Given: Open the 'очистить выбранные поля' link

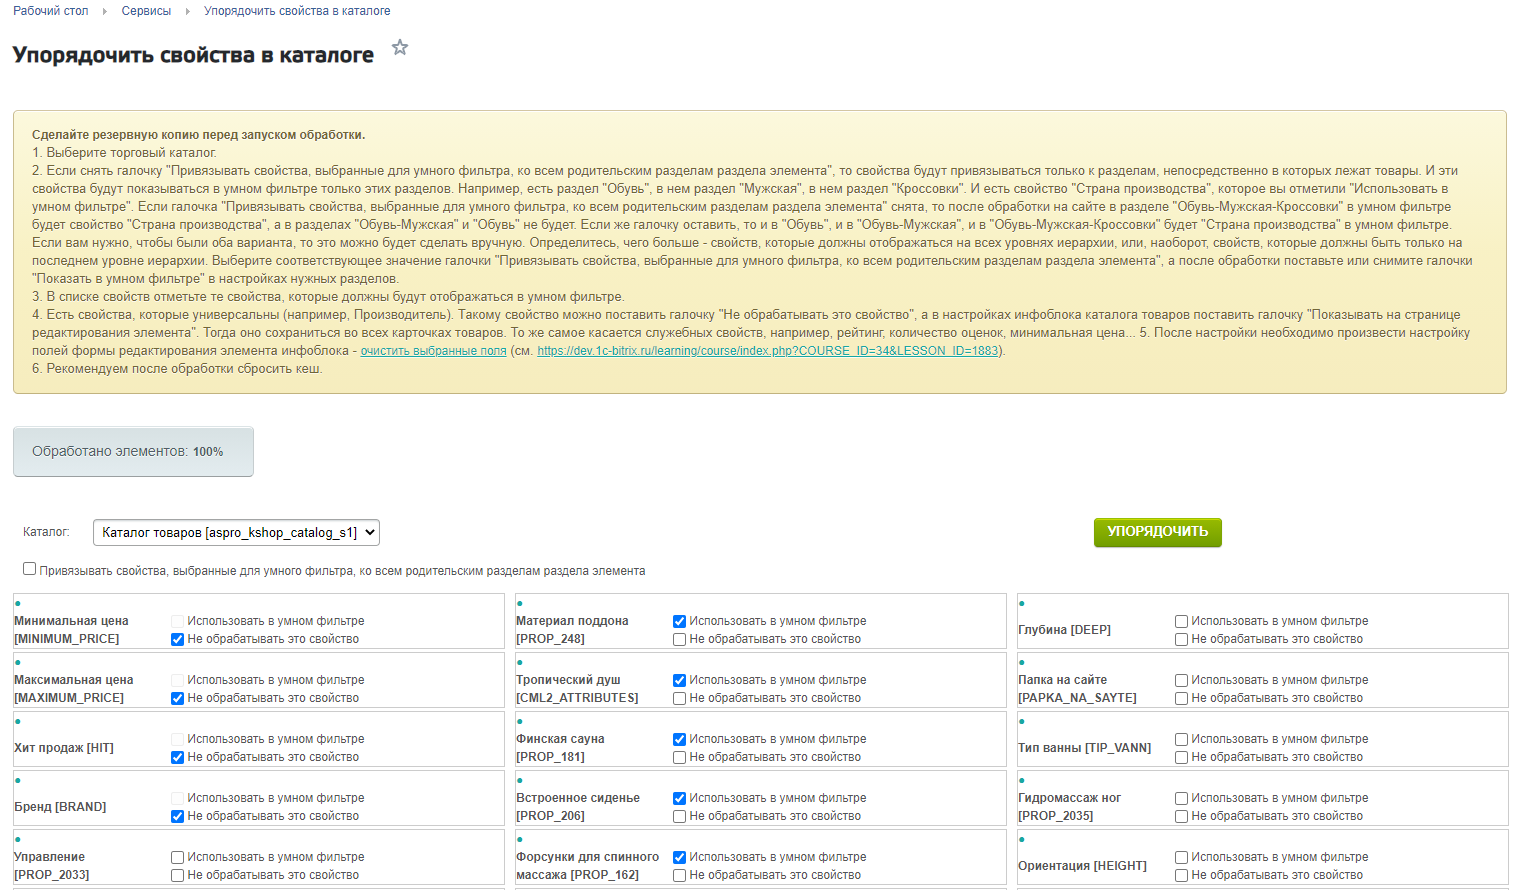Looking at the screenshot, I should point(433,351).
